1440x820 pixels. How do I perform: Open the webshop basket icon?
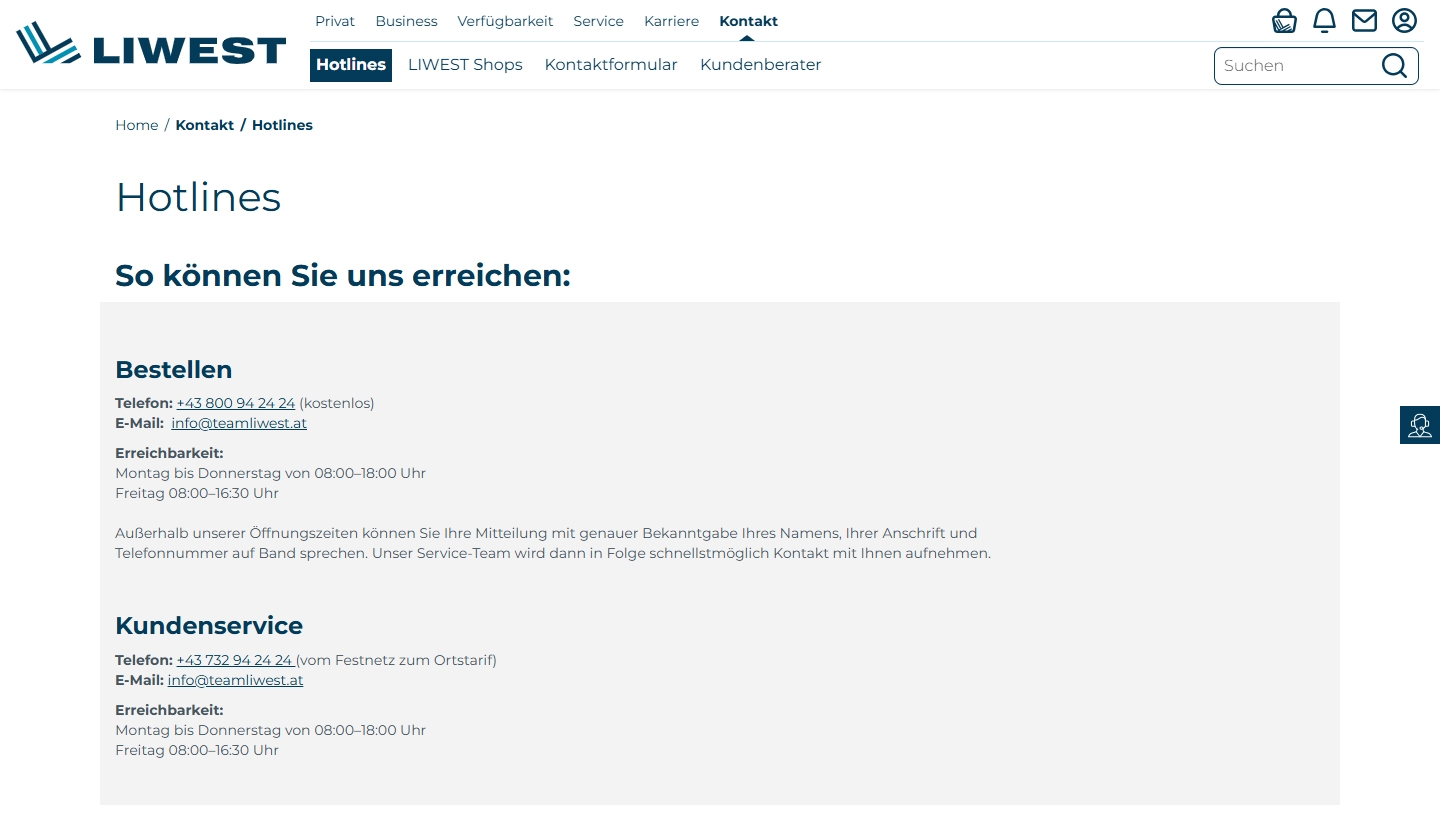(1284, 20)
